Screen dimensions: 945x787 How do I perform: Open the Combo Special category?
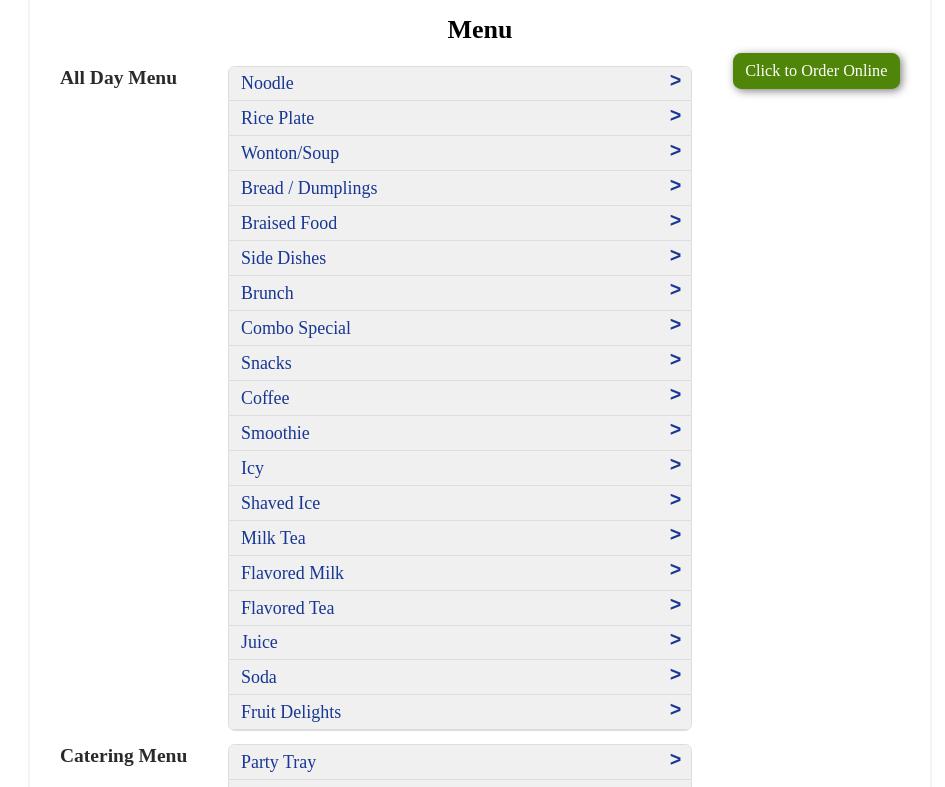pyautogui.click(x=296, y=328)
